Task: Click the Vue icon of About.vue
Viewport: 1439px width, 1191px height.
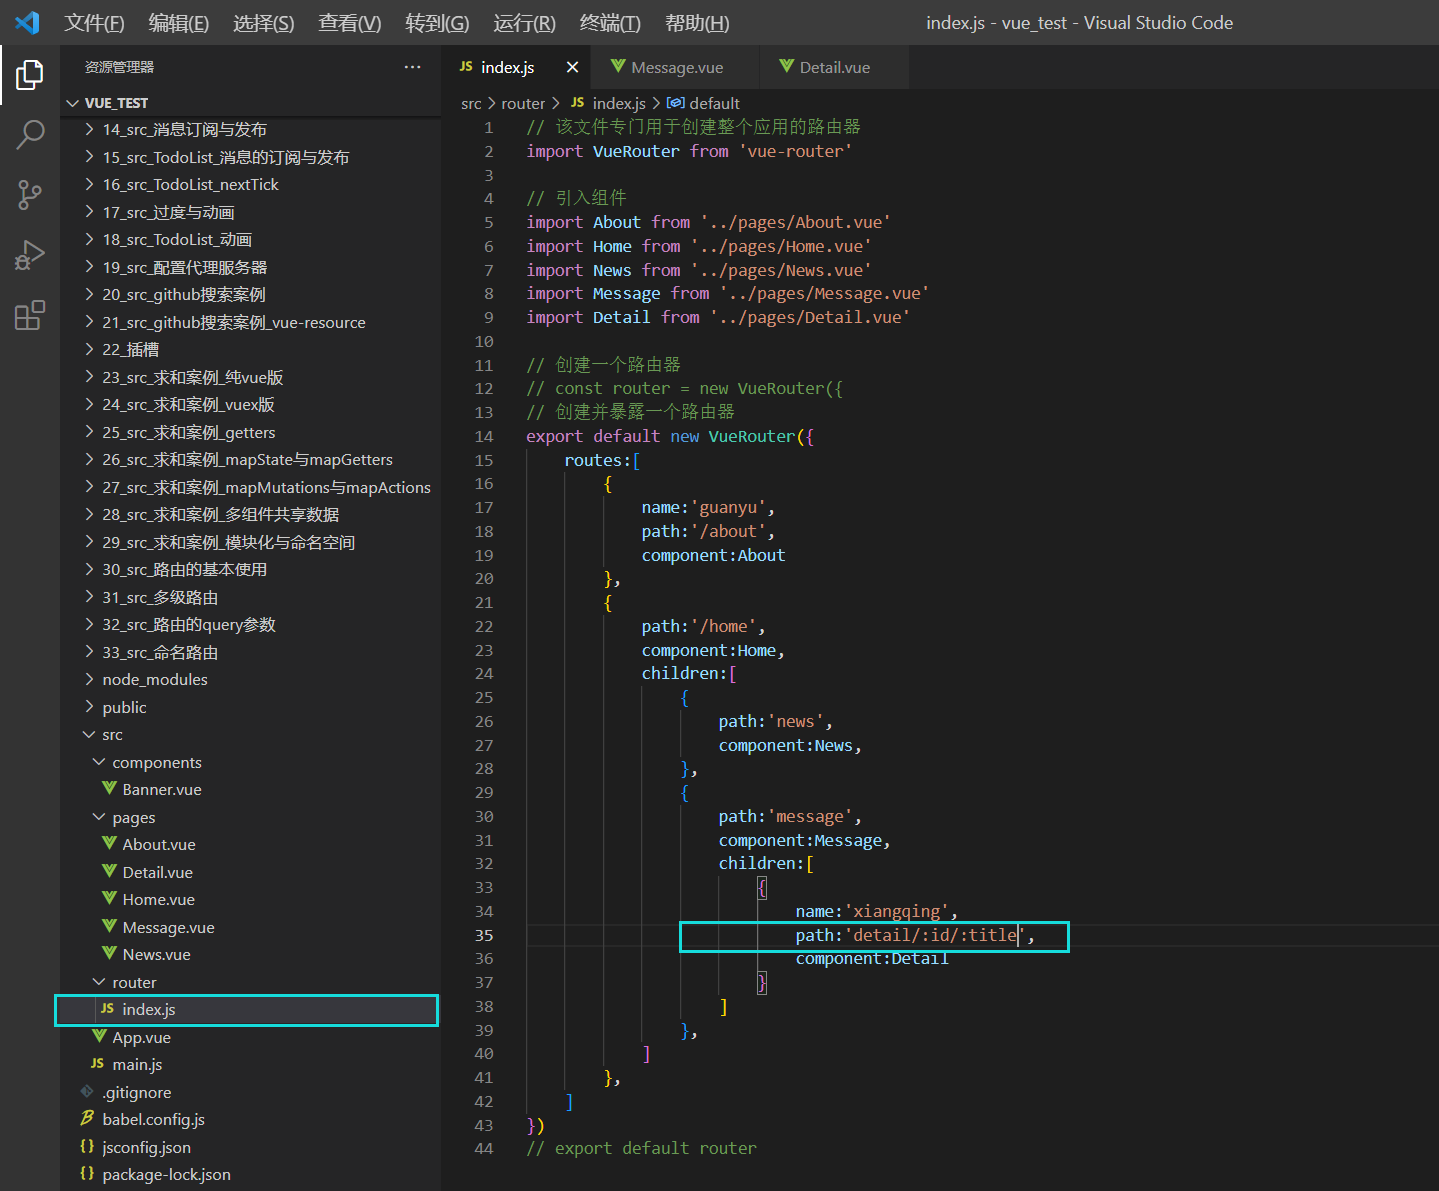Action: click(x=109, y=844)
